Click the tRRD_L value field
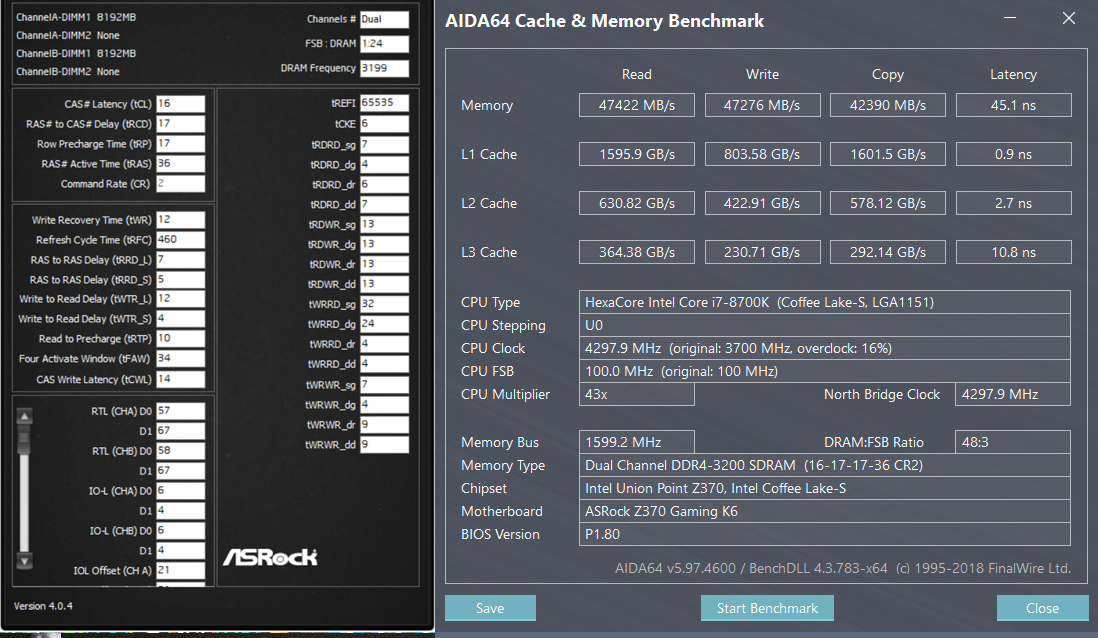Viewport: 1098px width, 638px height. (181, 259)
